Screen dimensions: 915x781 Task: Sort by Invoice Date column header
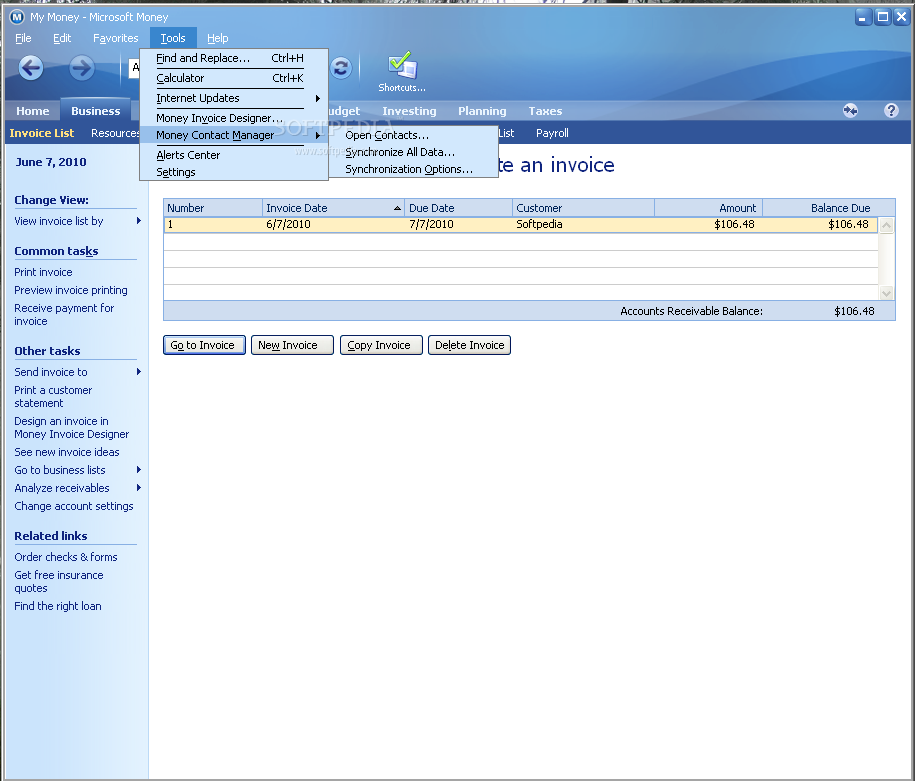click(x=334, y=208)
